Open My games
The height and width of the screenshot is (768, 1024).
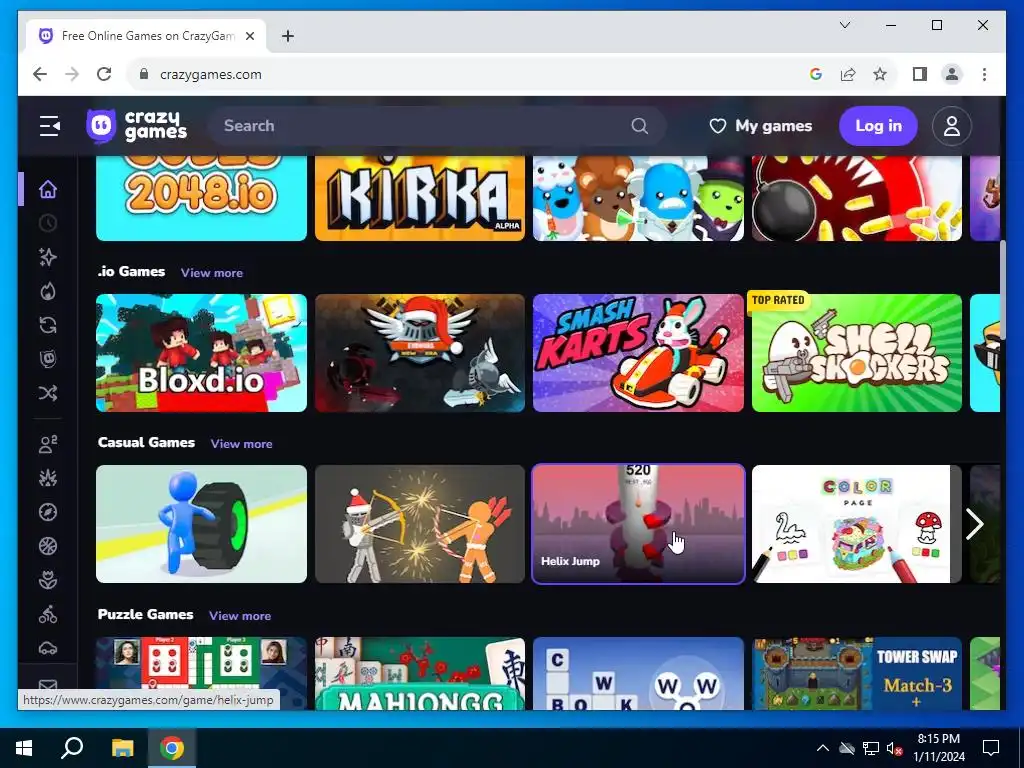pyautogui.click(x=761, y=126)
